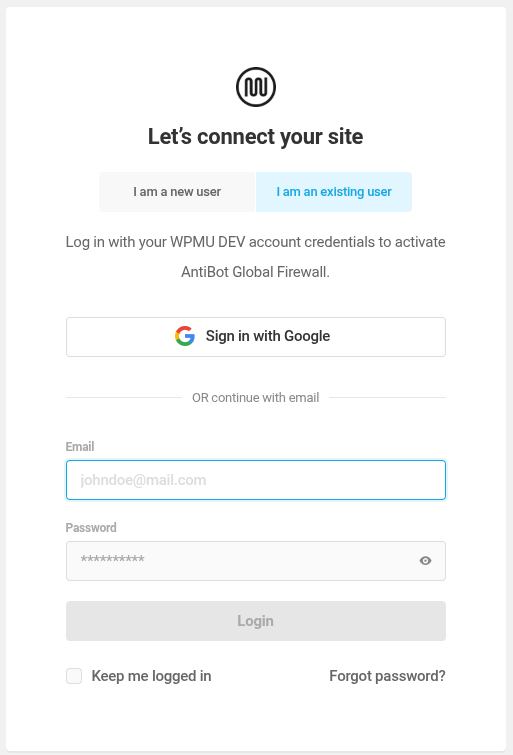Sign in with Google button
This screenshot has height=755, width=513.
tap(256, 337)
